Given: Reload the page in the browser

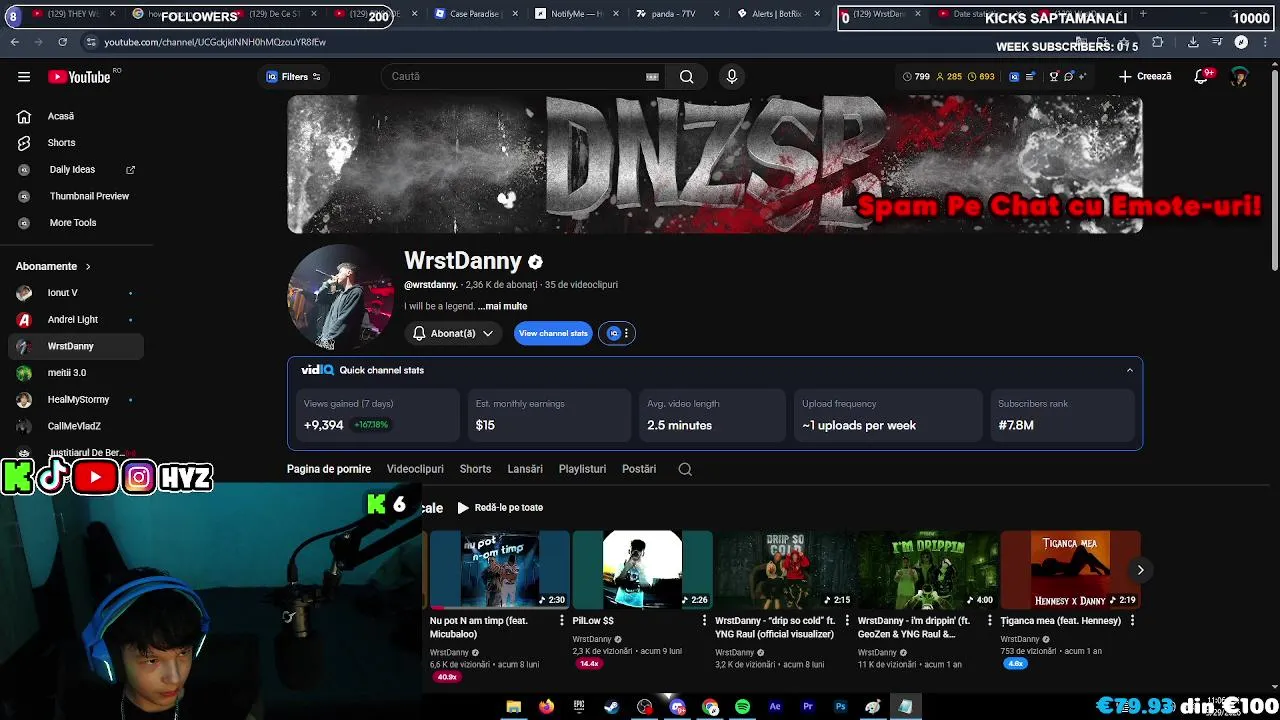Looking at the screenshot, I should coord(63,42).
